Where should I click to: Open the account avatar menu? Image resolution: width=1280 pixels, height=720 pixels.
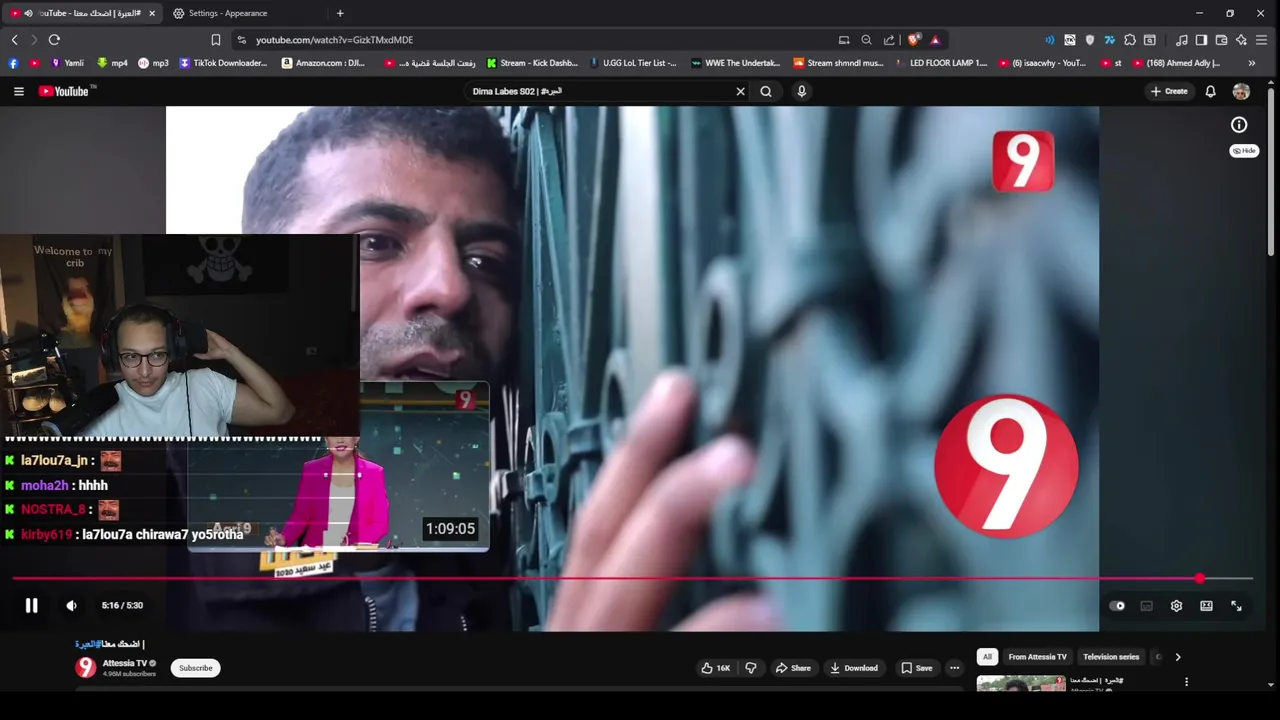1241,91
